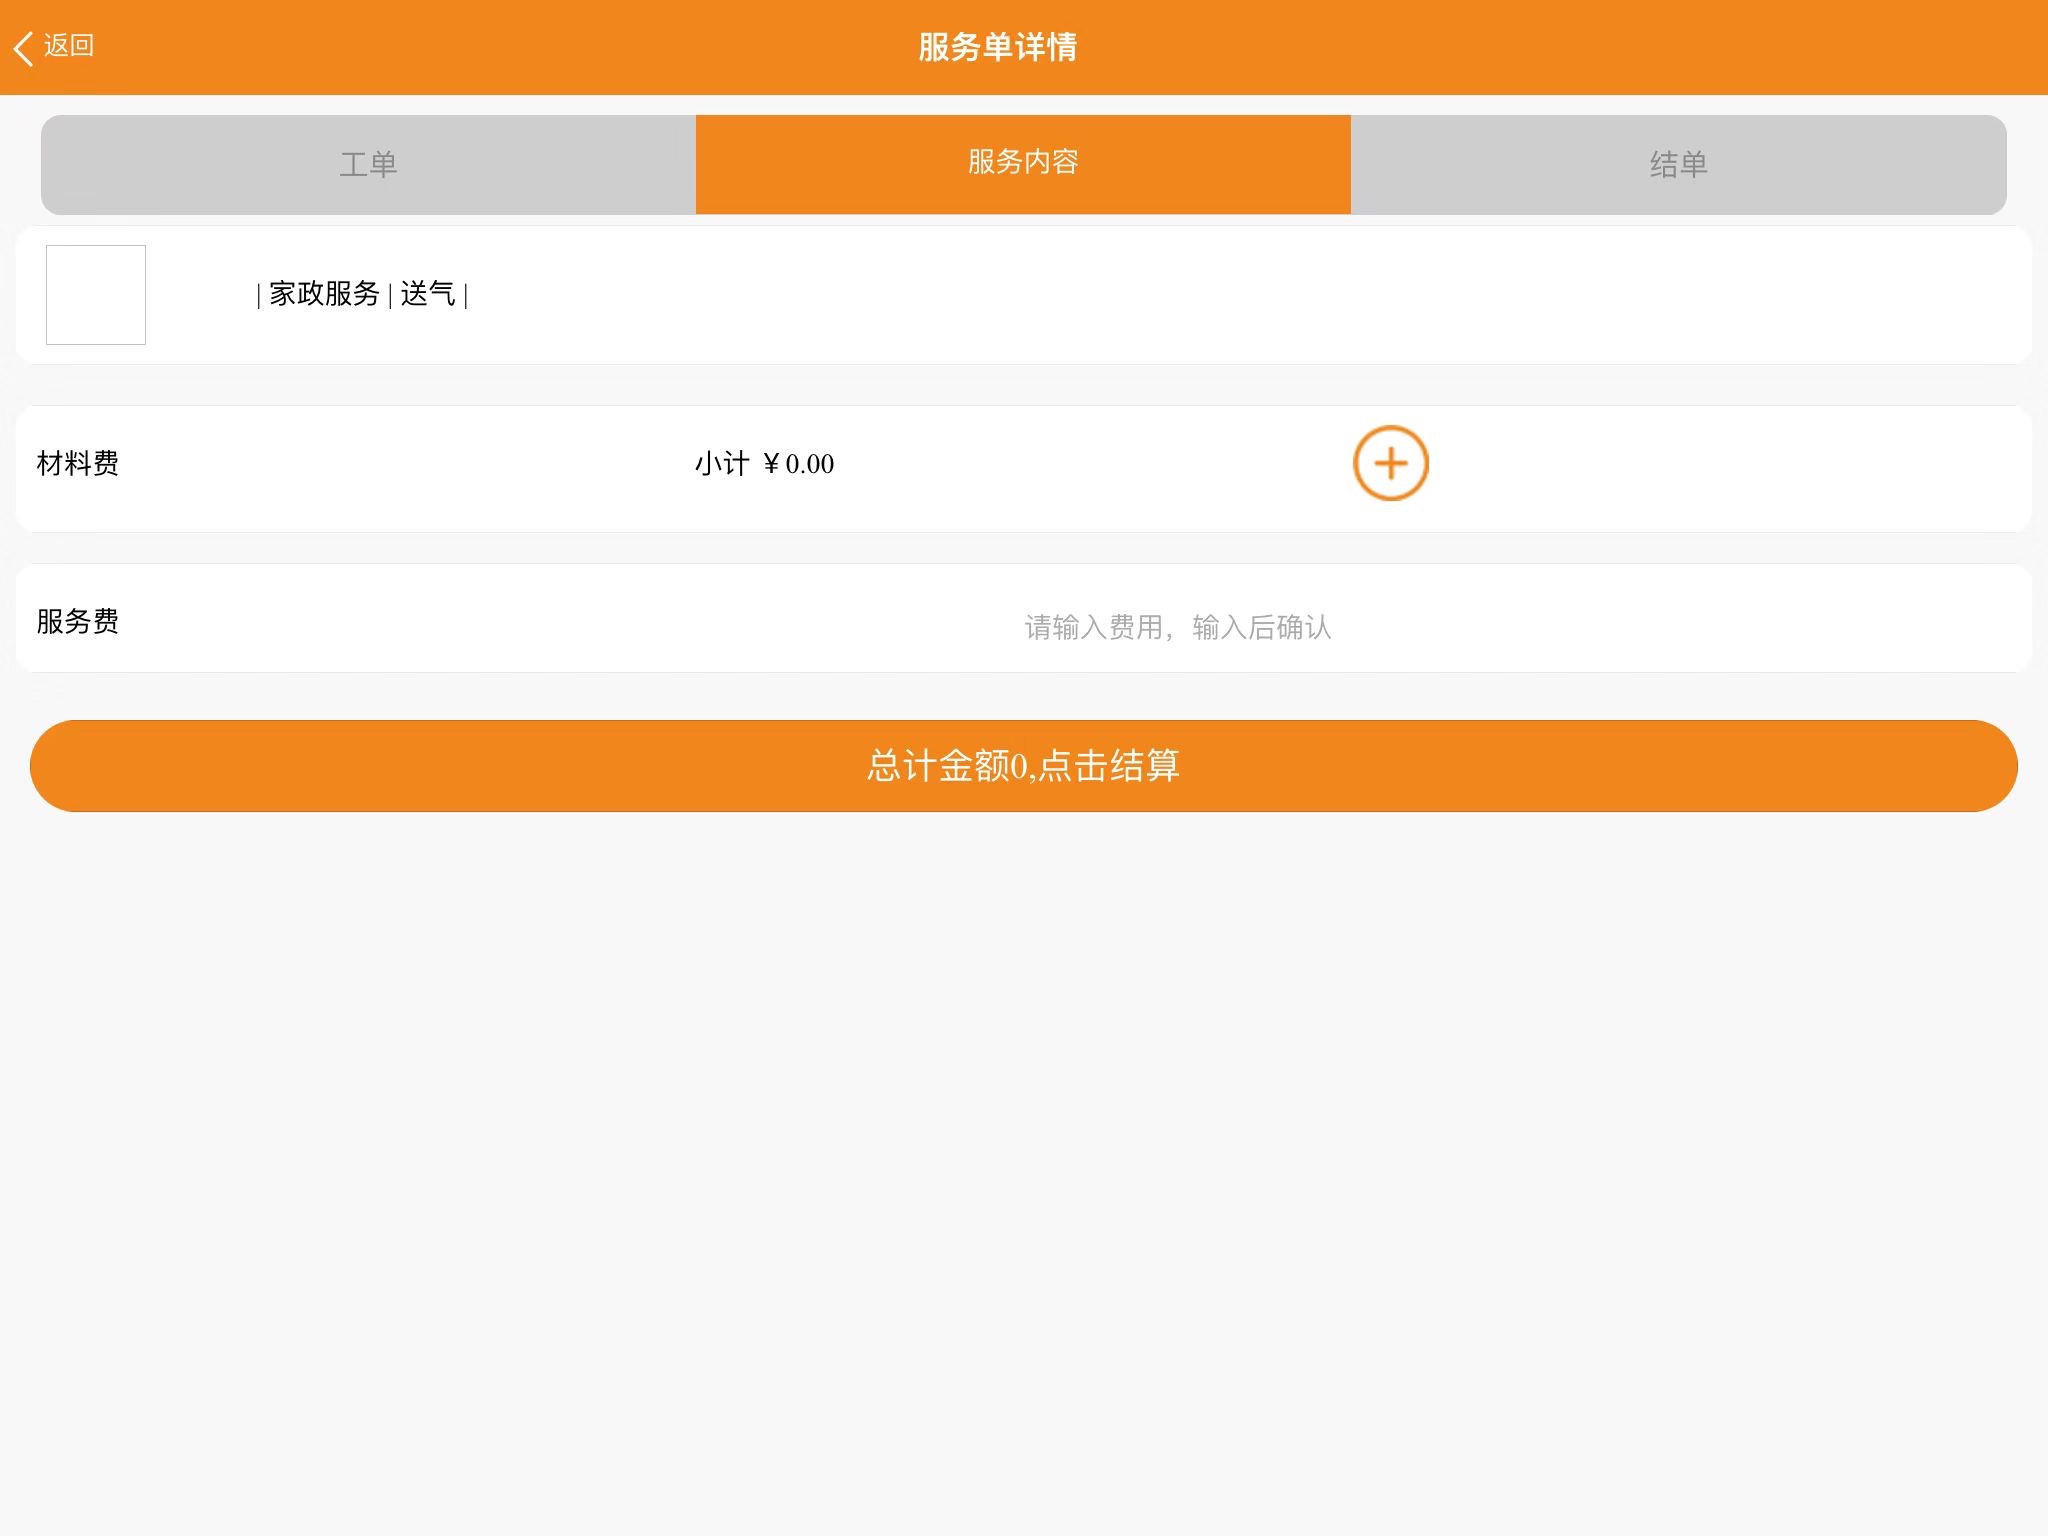Select the 家政服务 category text
Screen dimensions: 2048x1536
point(324,294)
